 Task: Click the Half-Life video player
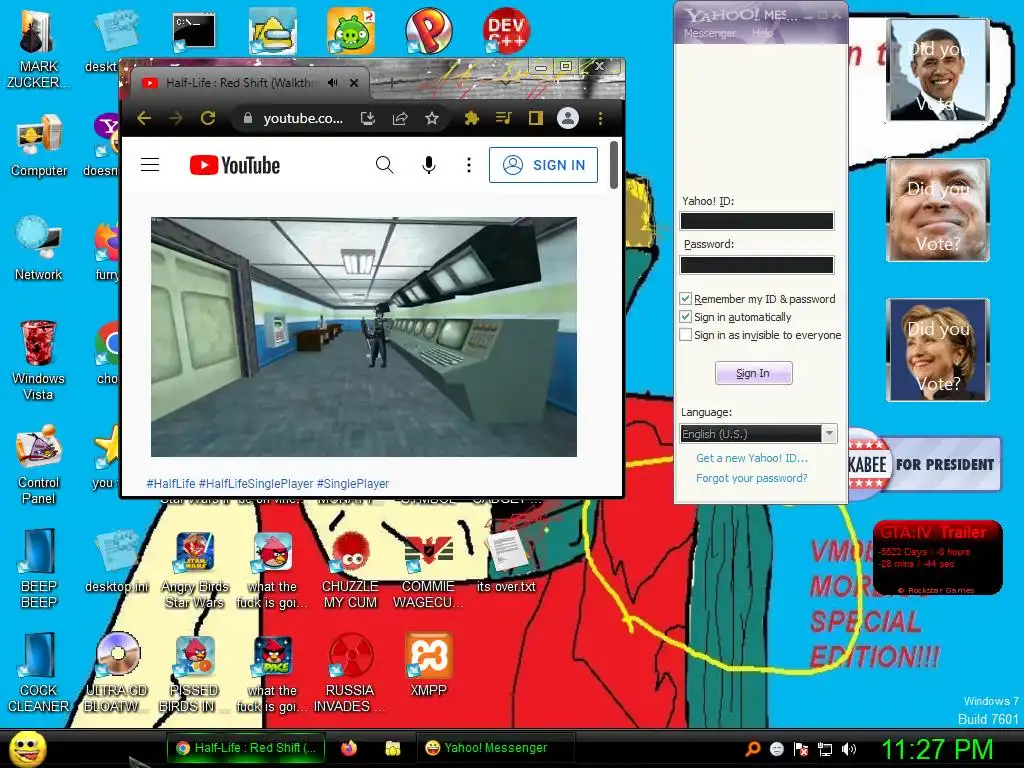click(364, 336)
